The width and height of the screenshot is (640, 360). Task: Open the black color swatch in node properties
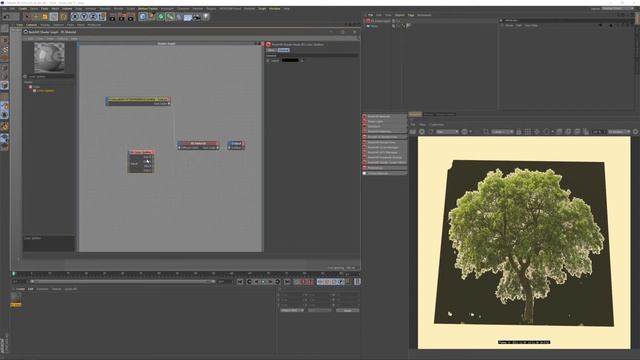290,60
